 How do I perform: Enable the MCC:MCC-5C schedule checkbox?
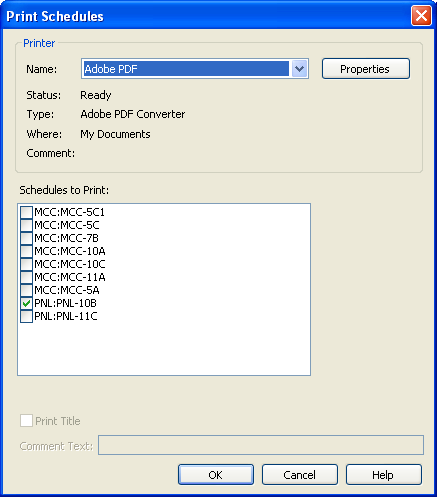coord(26,225)
